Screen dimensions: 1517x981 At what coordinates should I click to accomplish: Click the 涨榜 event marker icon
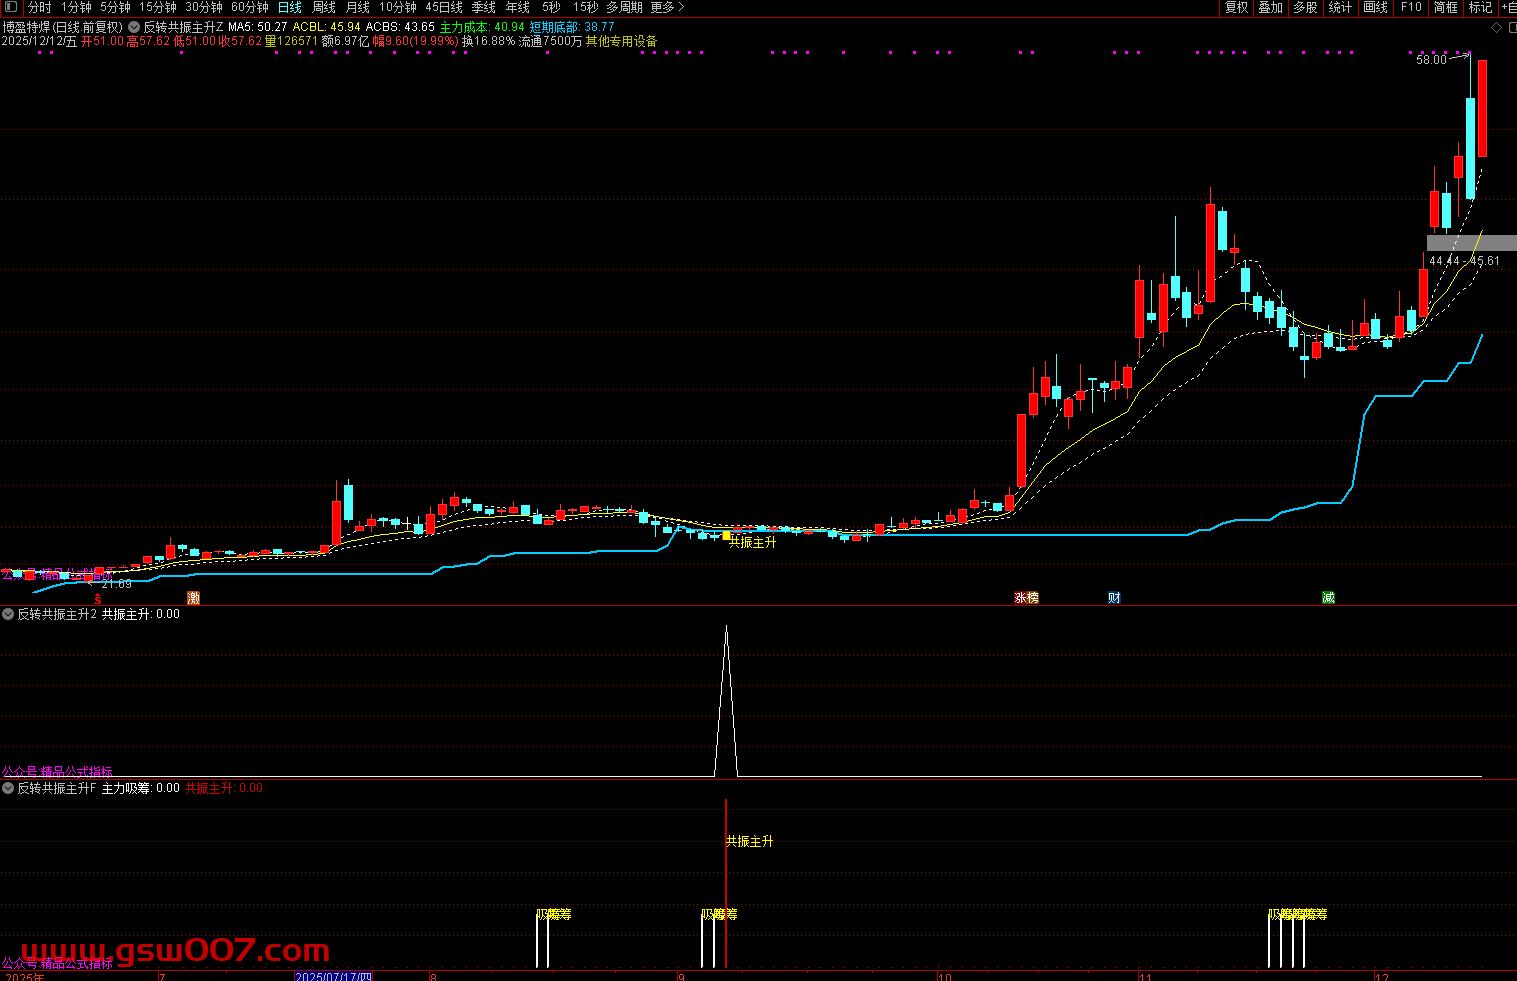(1026, 598)
